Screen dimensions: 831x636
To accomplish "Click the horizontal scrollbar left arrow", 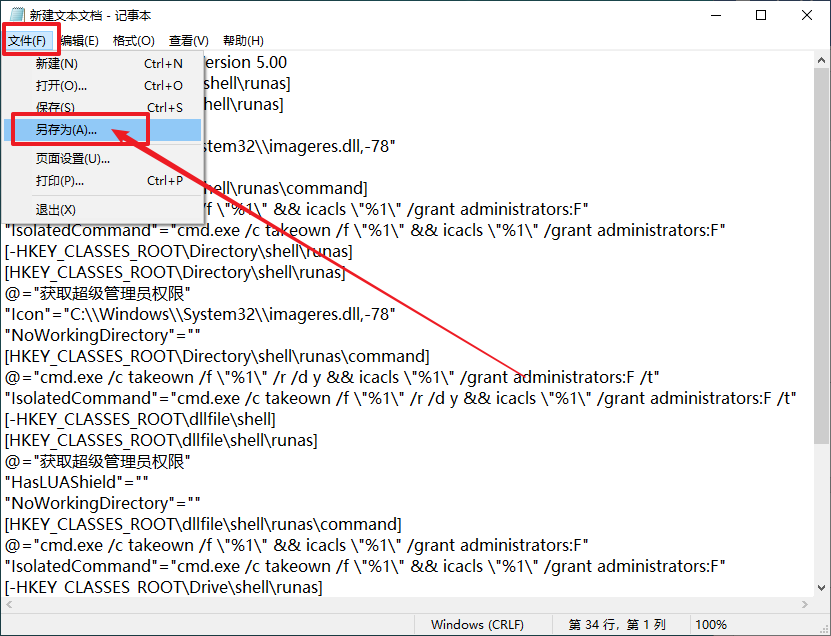I will [x=8, y=605].
